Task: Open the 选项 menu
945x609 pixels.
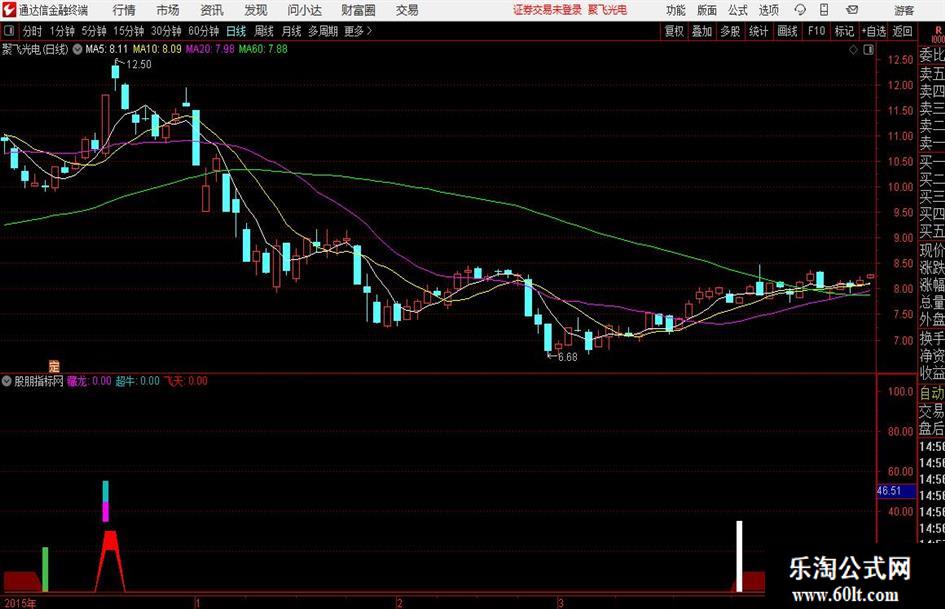Action: click(x=768, y=10)
